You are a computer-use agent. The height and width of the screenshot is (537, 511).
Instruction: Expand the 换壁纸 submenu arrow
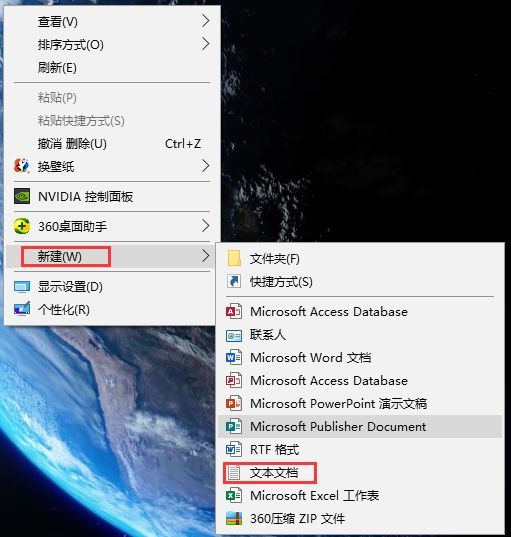205,166
